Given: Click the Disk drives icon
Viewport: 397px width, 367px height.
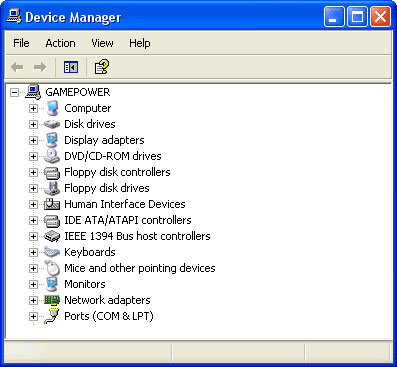Looking at the screenshot, I should click(x=52, y=124).
